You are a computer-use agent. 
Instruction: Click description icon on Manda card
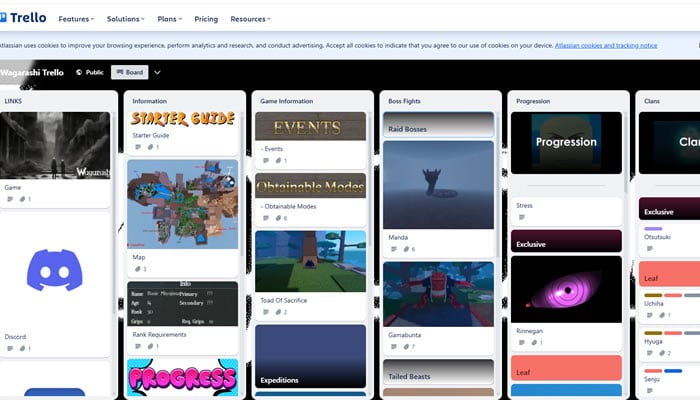(394, 249)
